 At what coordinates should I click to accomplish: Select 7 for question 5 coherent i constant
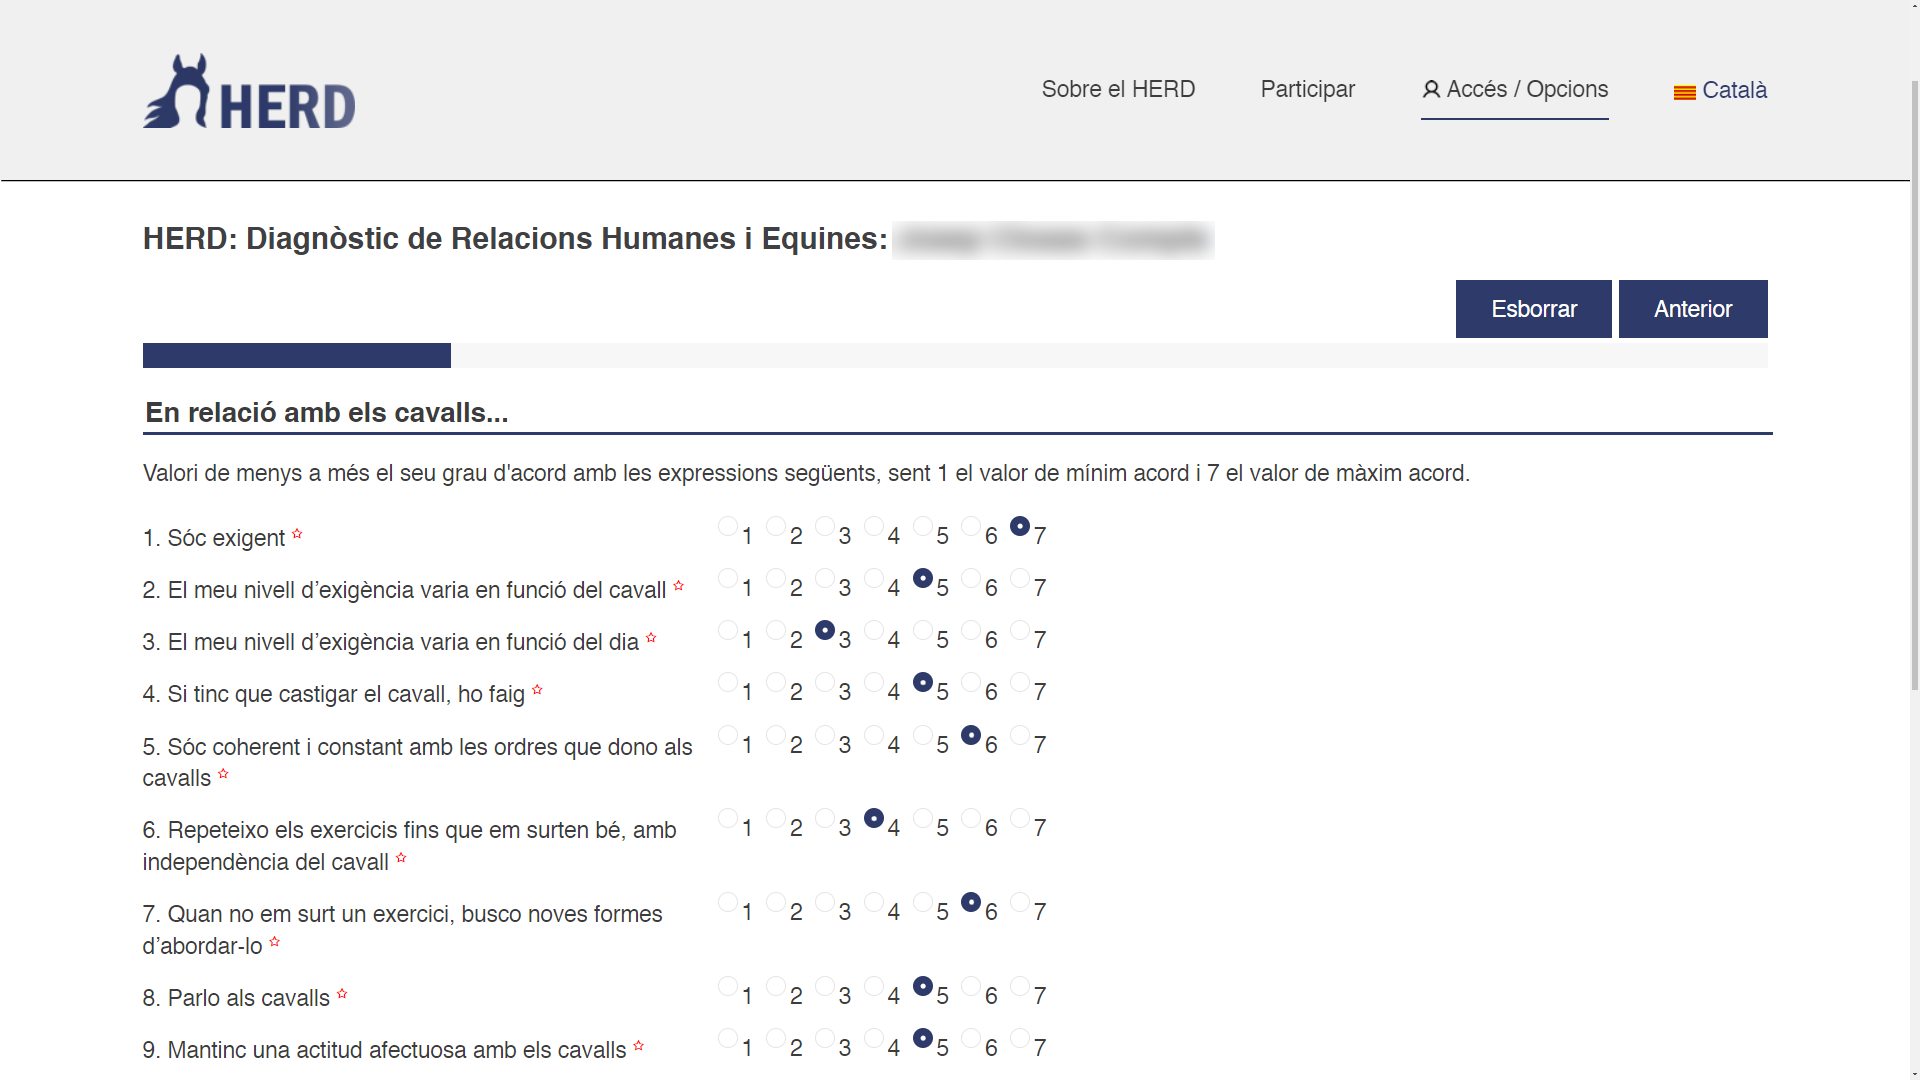(x=1019, y=735)
